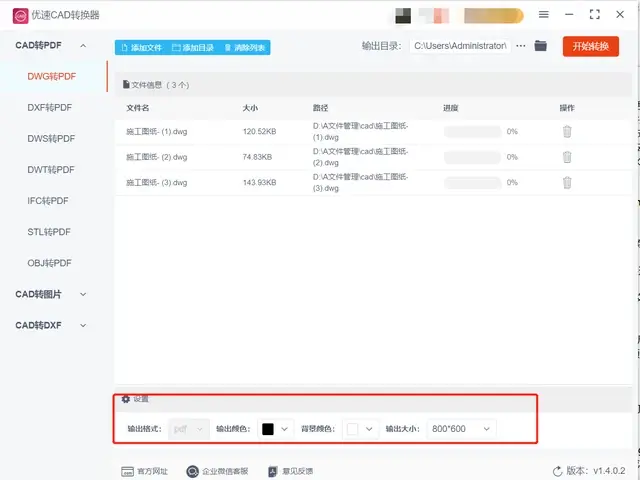
Task: Click the output directory path field
Action: click(460, 46)
